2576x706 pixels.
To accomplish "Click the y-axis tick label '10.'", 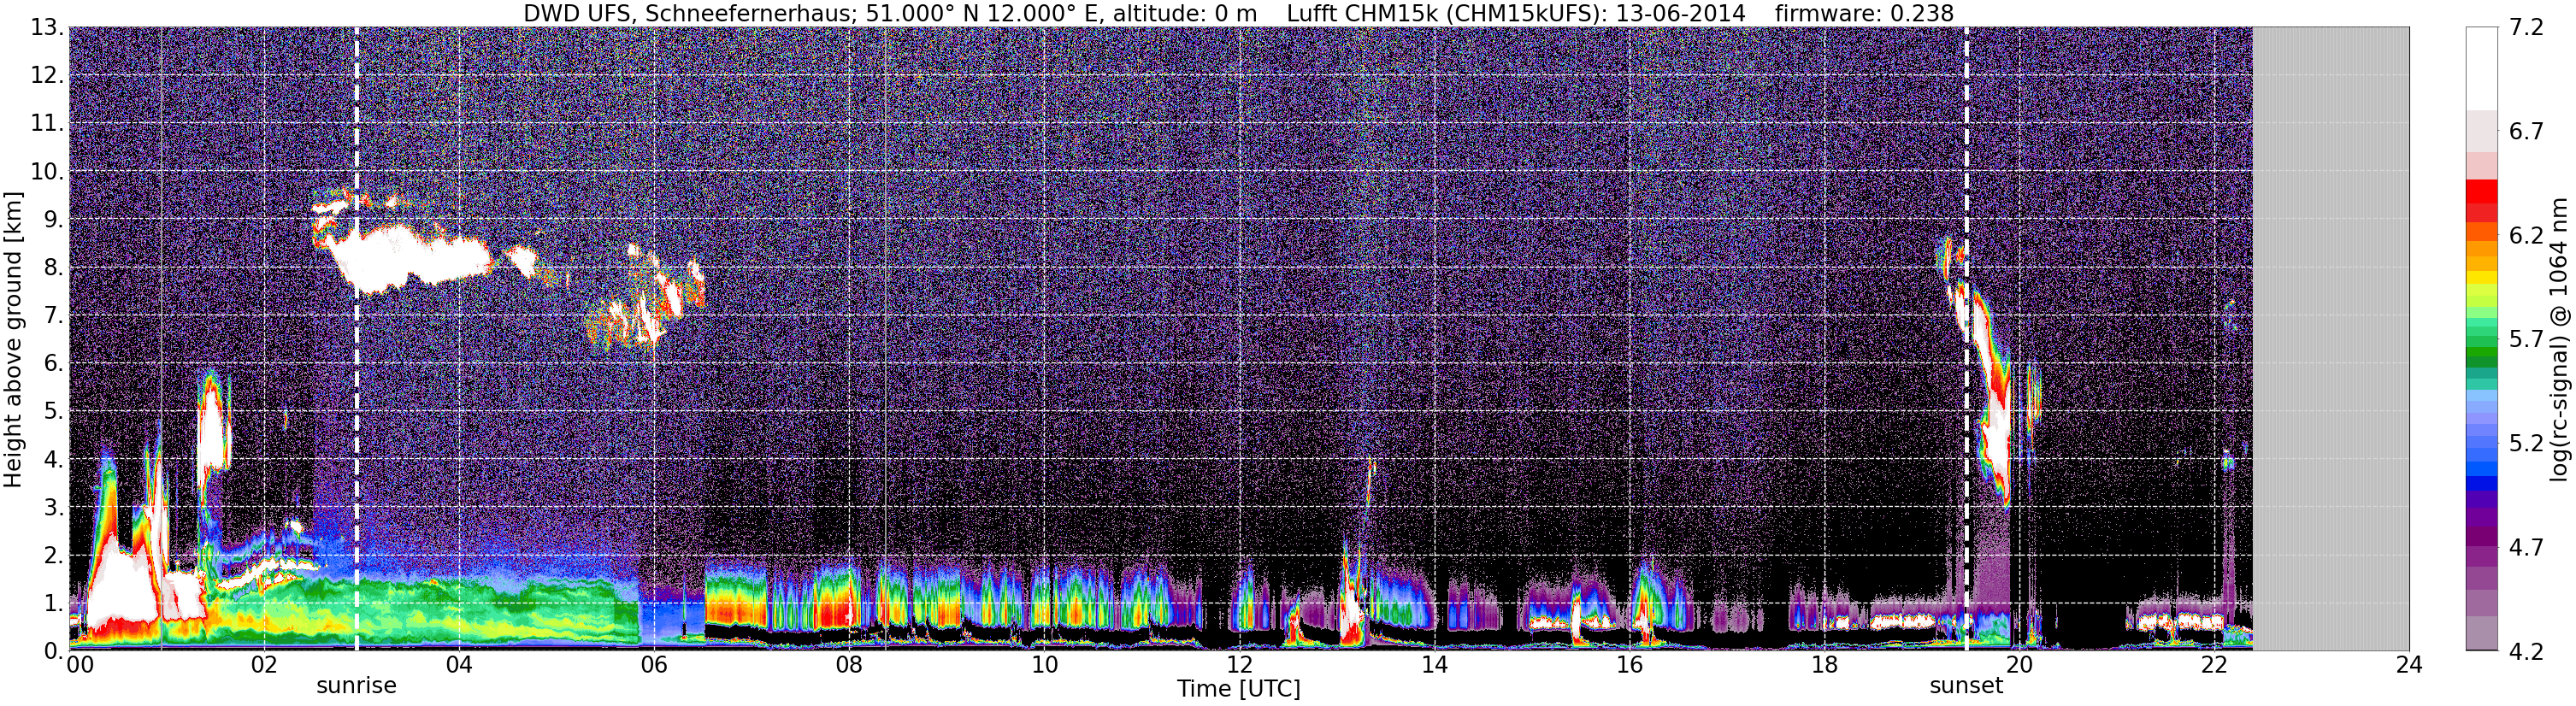I will tap(47, 172).
